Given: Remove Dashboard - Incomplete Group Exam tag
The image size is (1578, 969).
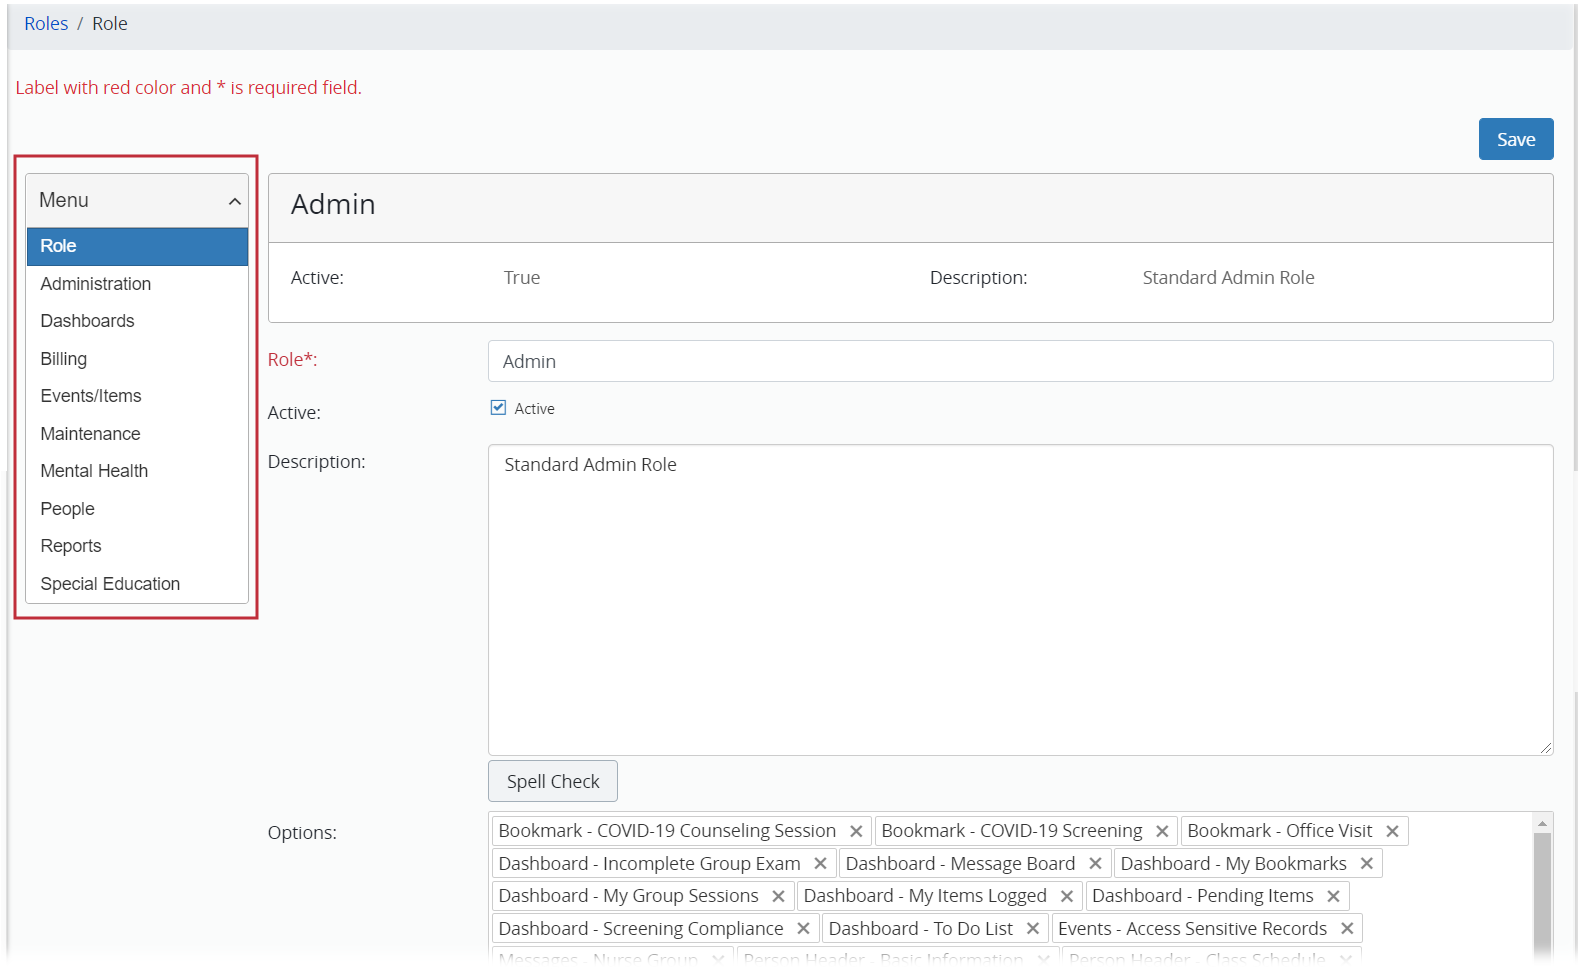Looking at the screenshot, I should pyautogui.click(x=820, y=864).
